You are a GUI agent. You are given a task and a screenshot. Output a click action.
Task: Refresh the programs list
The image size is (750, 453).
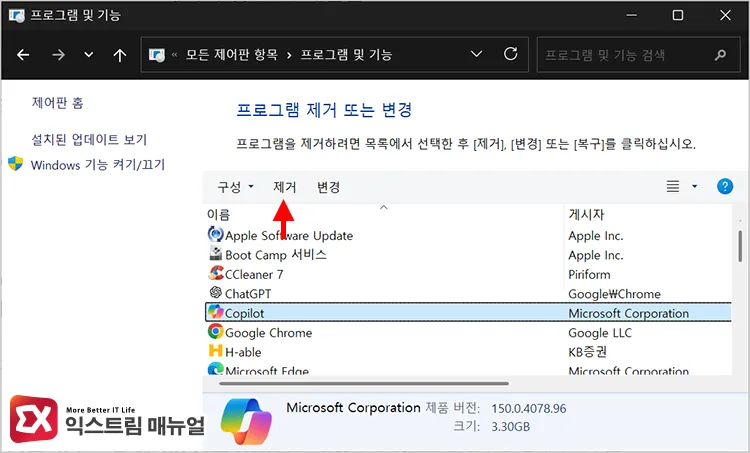click(x=510, y=54)
